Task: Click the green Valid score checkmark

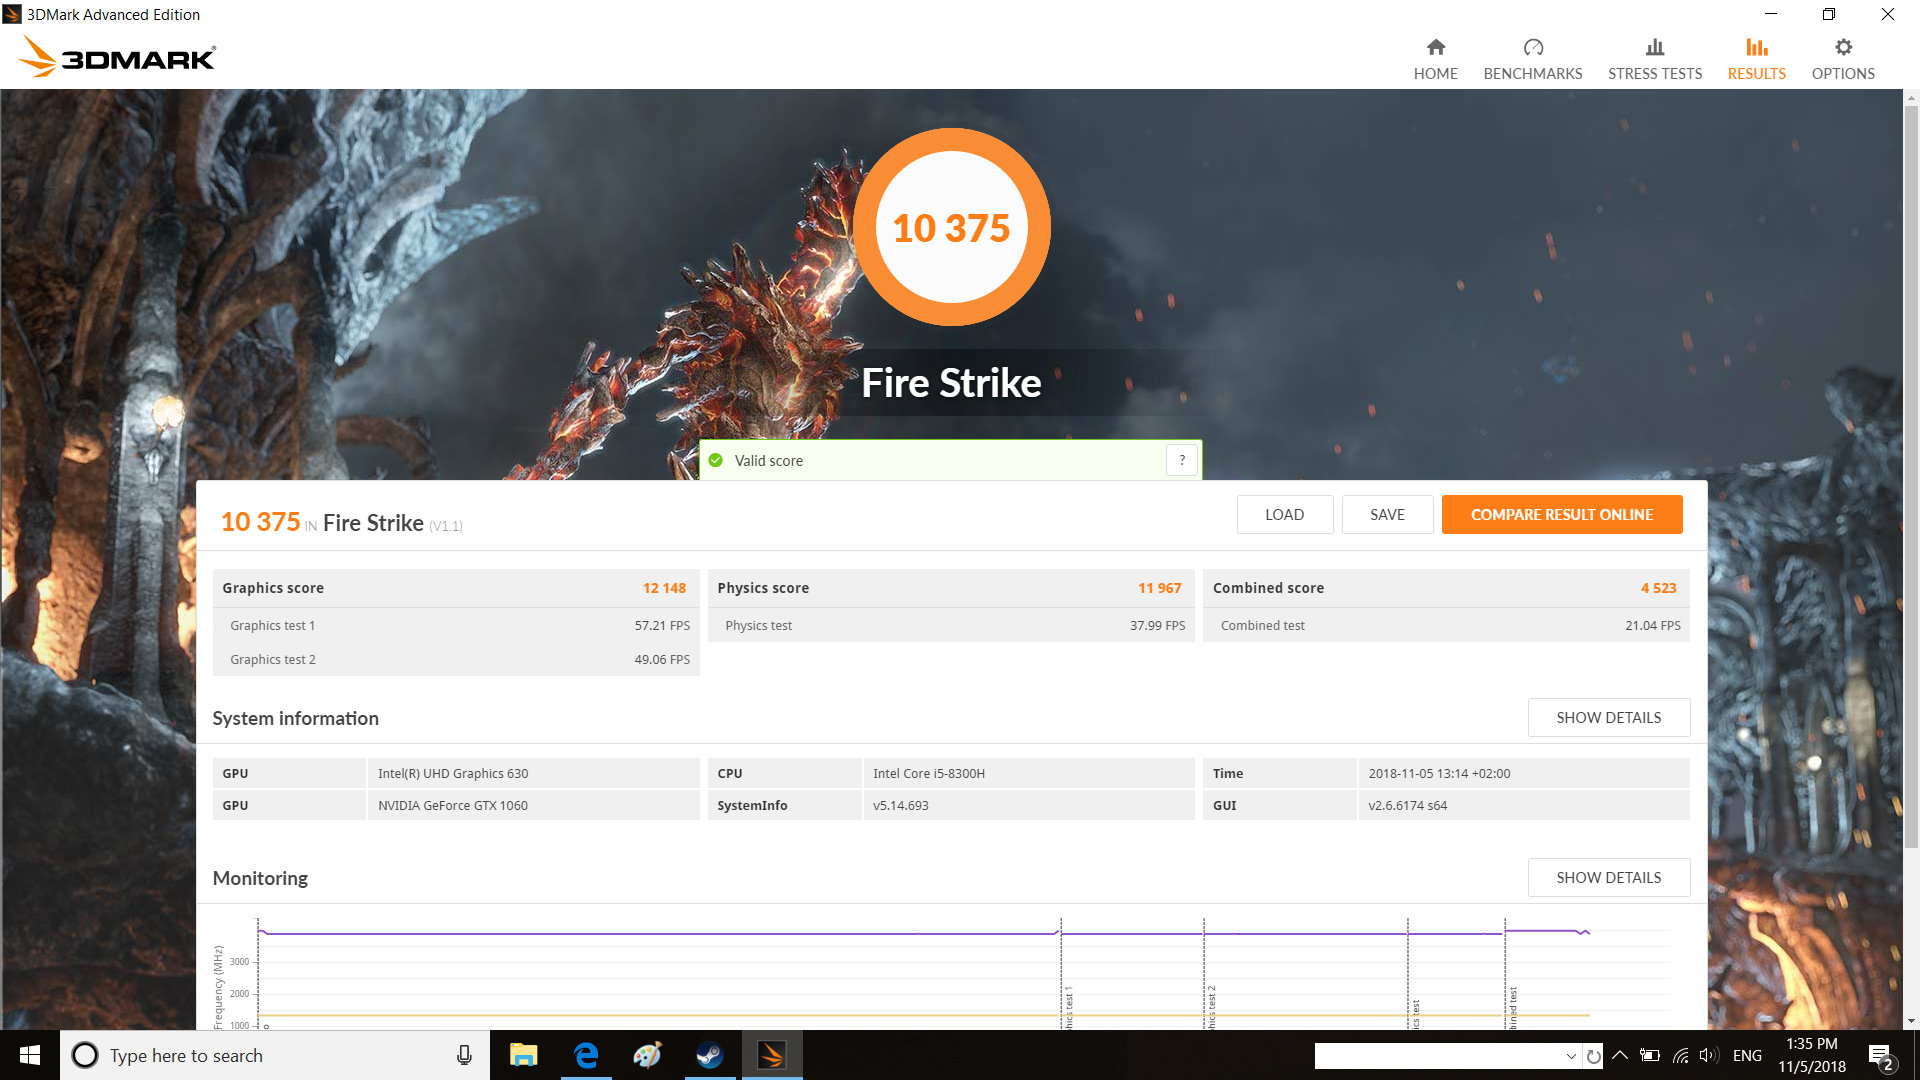Action: 715,461
